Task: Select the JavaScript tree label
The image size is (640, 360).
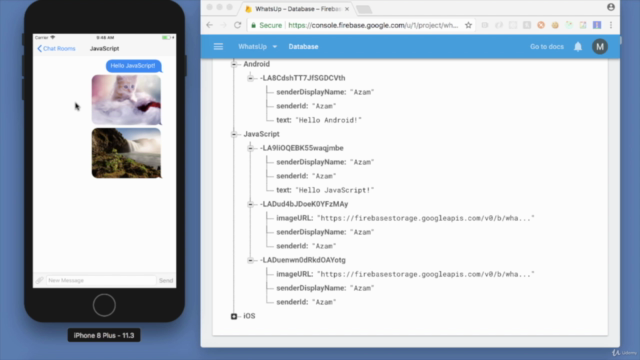Action: (x=261, y=134)
